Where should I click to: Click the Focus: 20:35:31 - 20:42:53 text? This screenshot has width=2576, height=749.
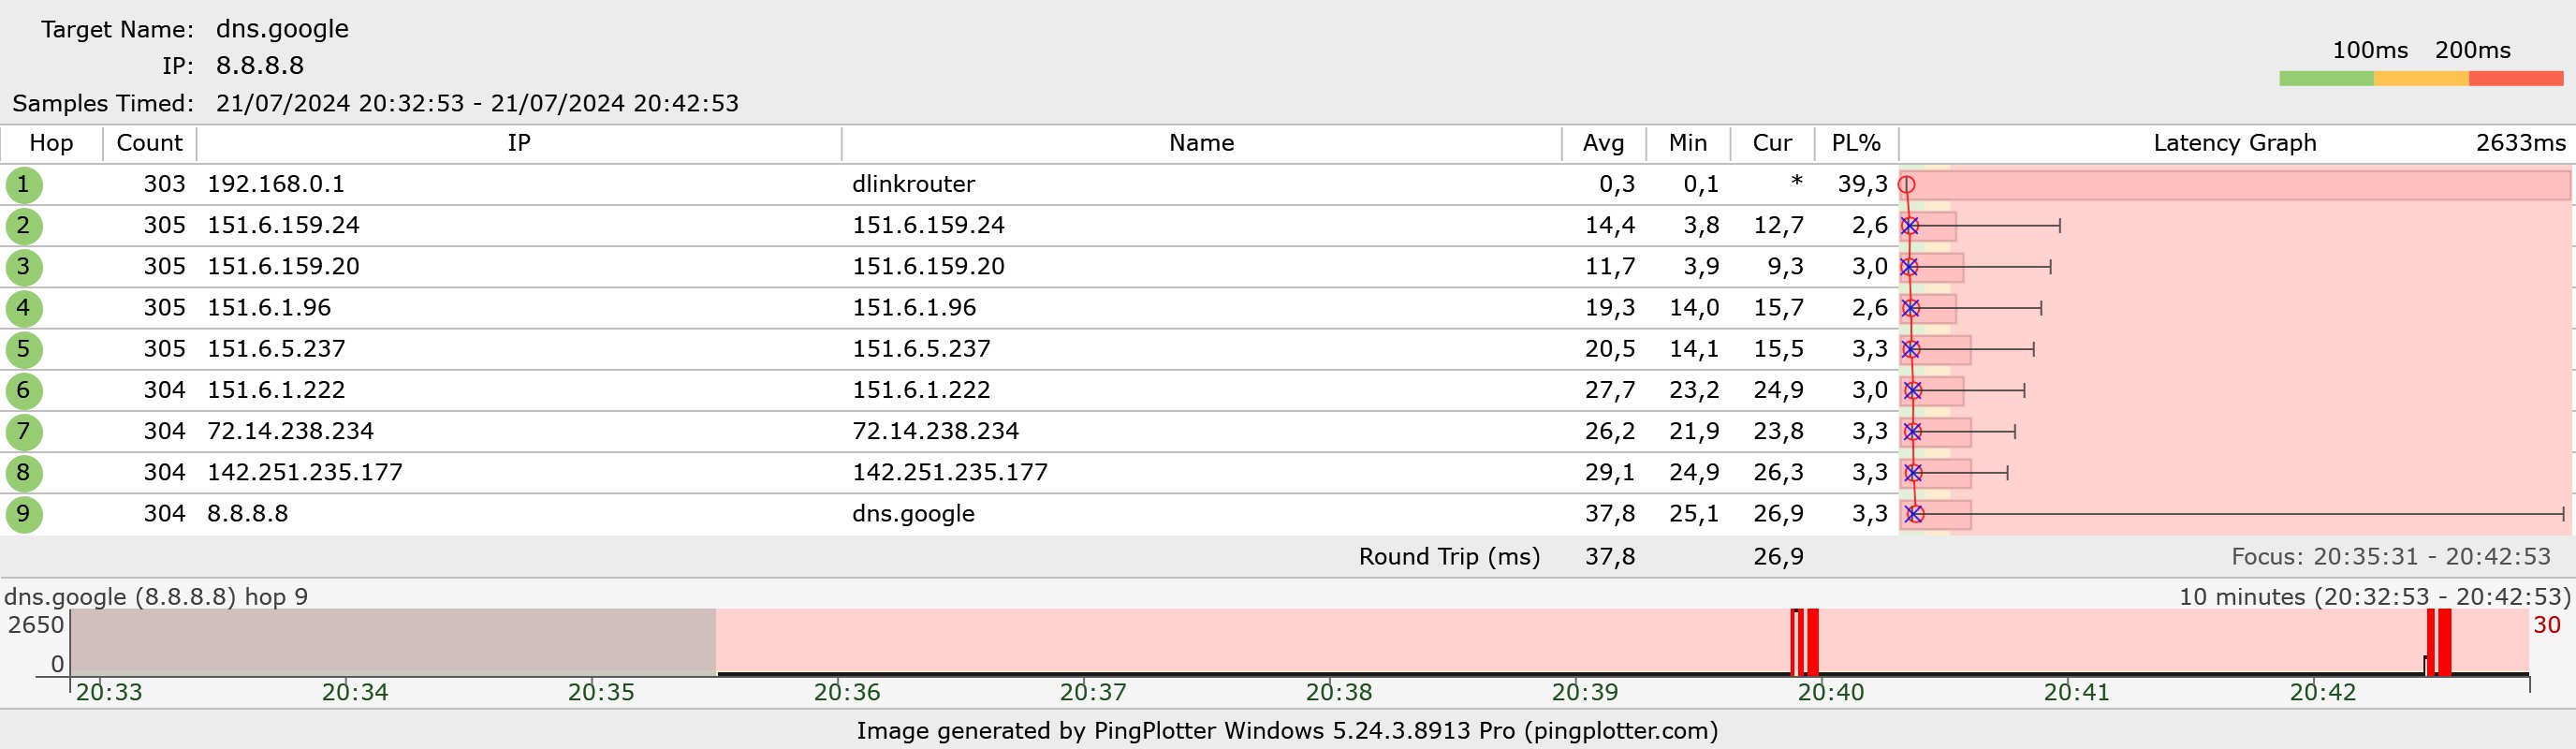click(x=2391, y=556)
